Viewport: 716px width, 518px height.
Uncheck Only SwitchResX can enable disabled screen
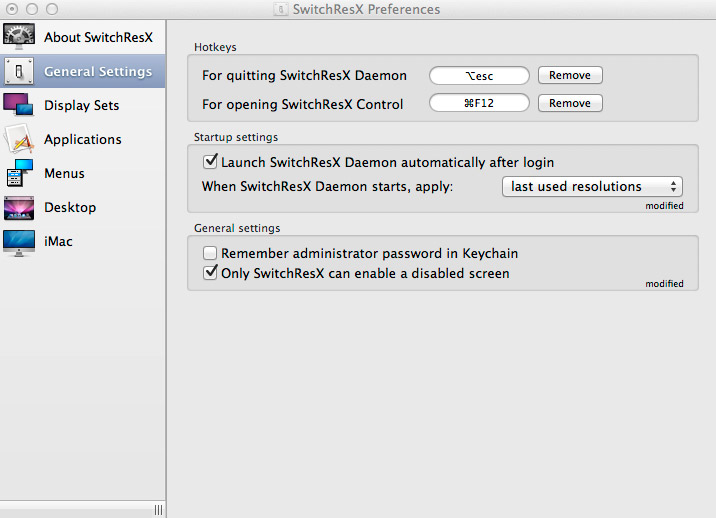click(210, 273)
